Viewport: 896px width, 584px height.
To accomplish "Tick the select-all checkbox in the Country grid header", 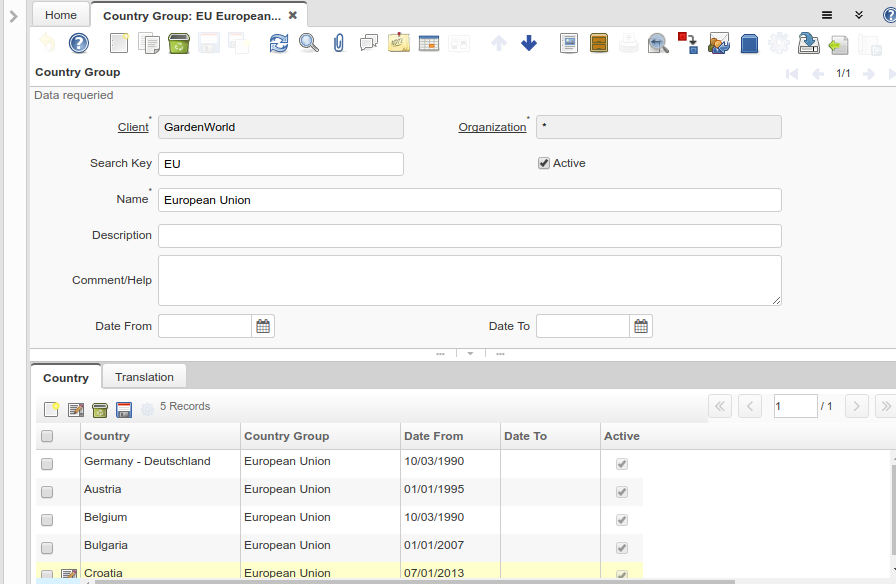I will 47,436.
